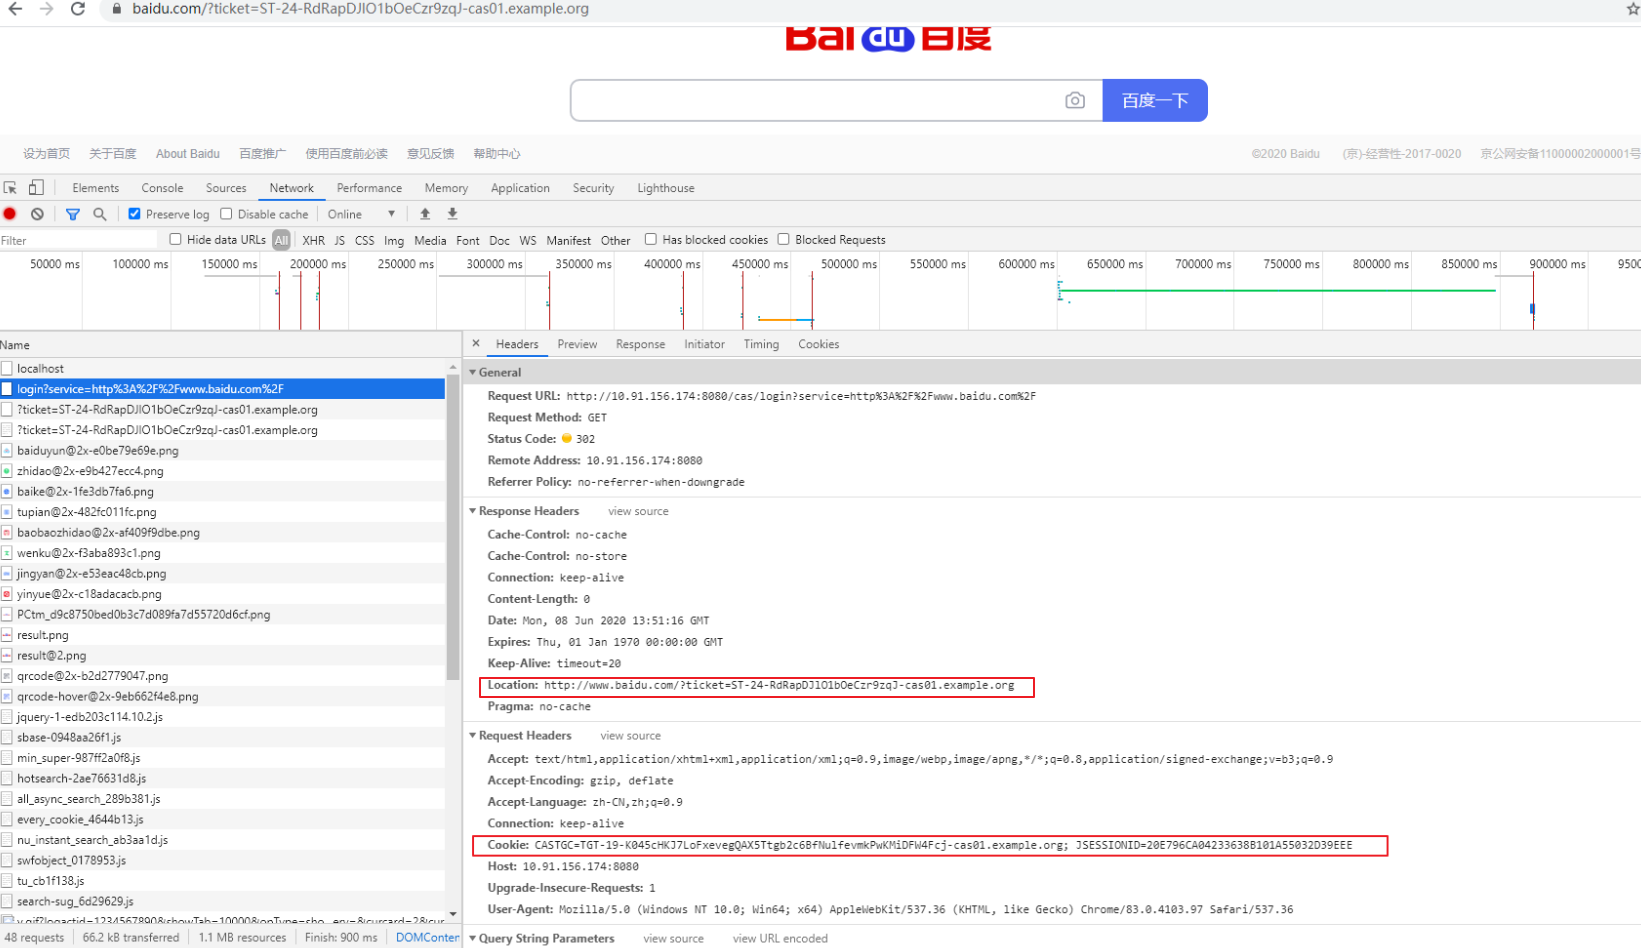Select the baike@2x-1fe3db7fa6.png request
1641x948 pixels.
222,492
